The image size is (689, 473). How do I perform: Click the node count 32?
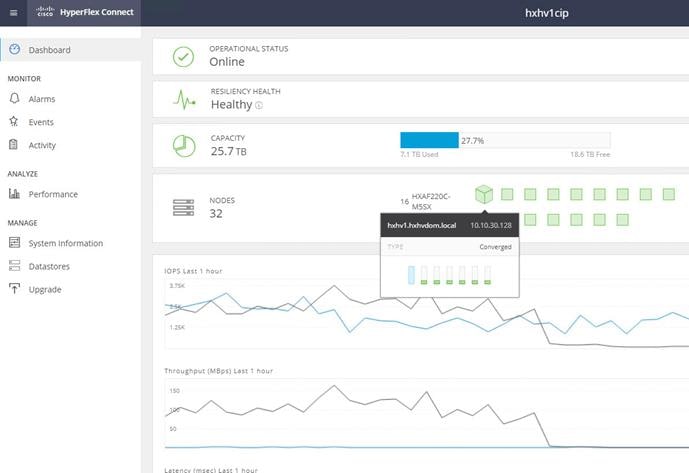click(216, 214)
